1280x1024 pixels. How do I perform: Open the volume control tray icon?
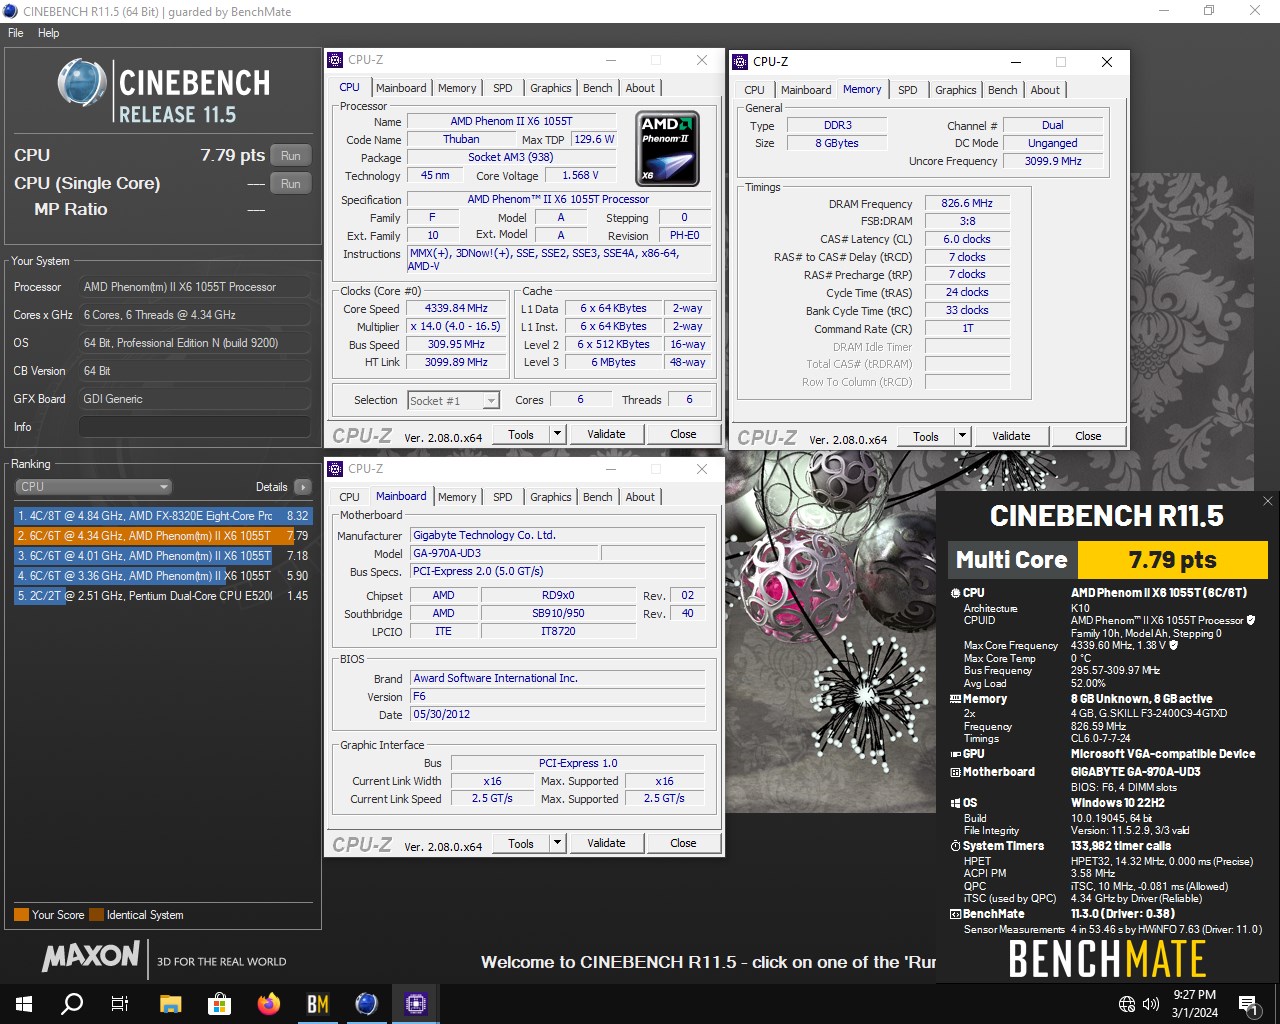[1151, 1004]
